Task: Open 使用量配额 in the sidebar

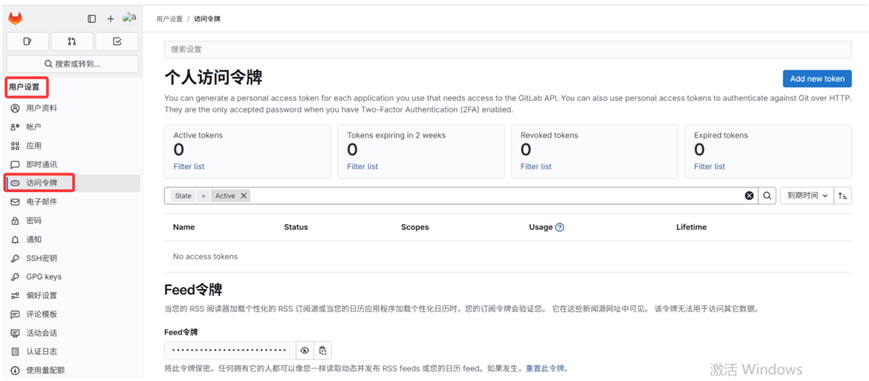Action: [73, 370]
